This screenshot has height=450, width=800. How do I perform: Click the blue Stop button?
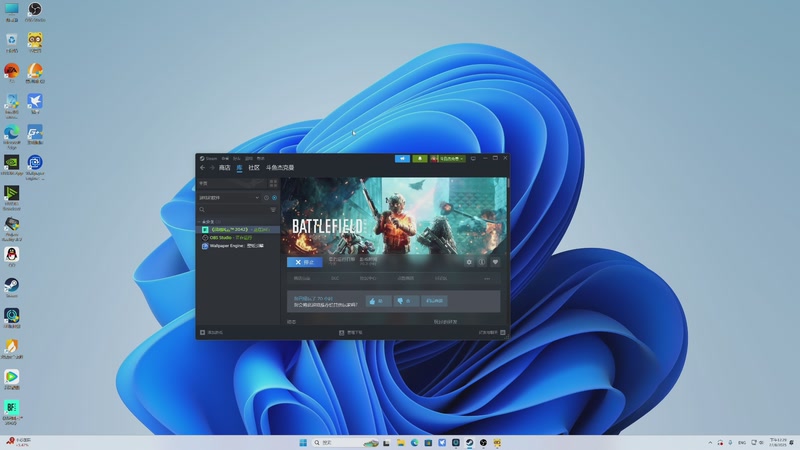coord(305,262)
